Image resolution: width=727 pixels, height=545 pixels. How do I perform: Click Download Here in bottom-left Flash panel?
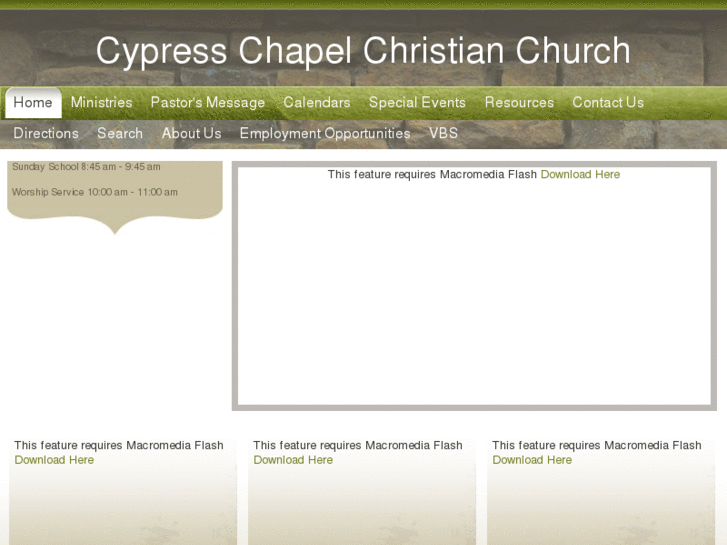[x=54, y=460]
